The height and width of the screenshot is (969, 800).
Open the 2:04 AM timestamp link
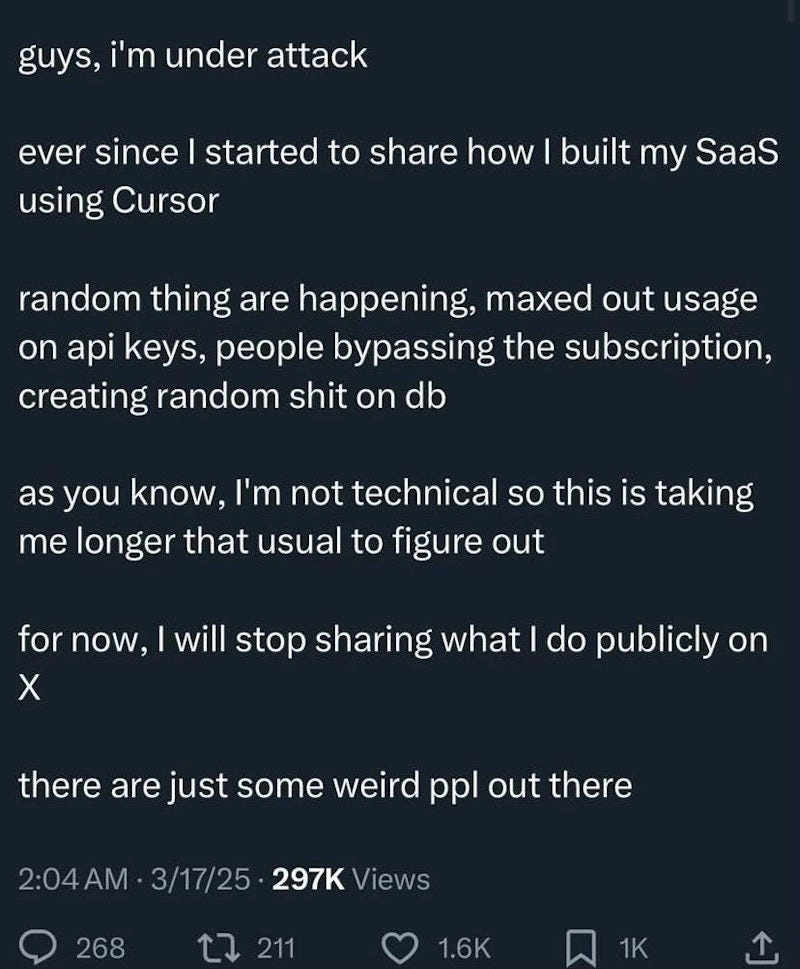[x=74, y=879]
